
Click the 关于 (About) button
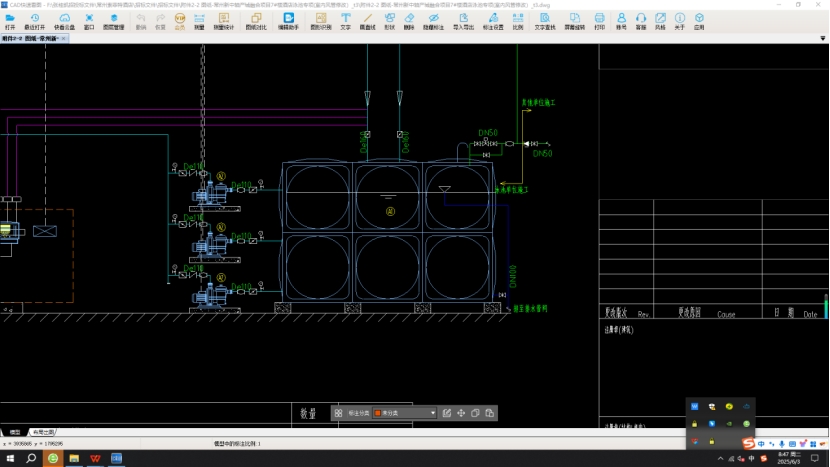(679, 21)
